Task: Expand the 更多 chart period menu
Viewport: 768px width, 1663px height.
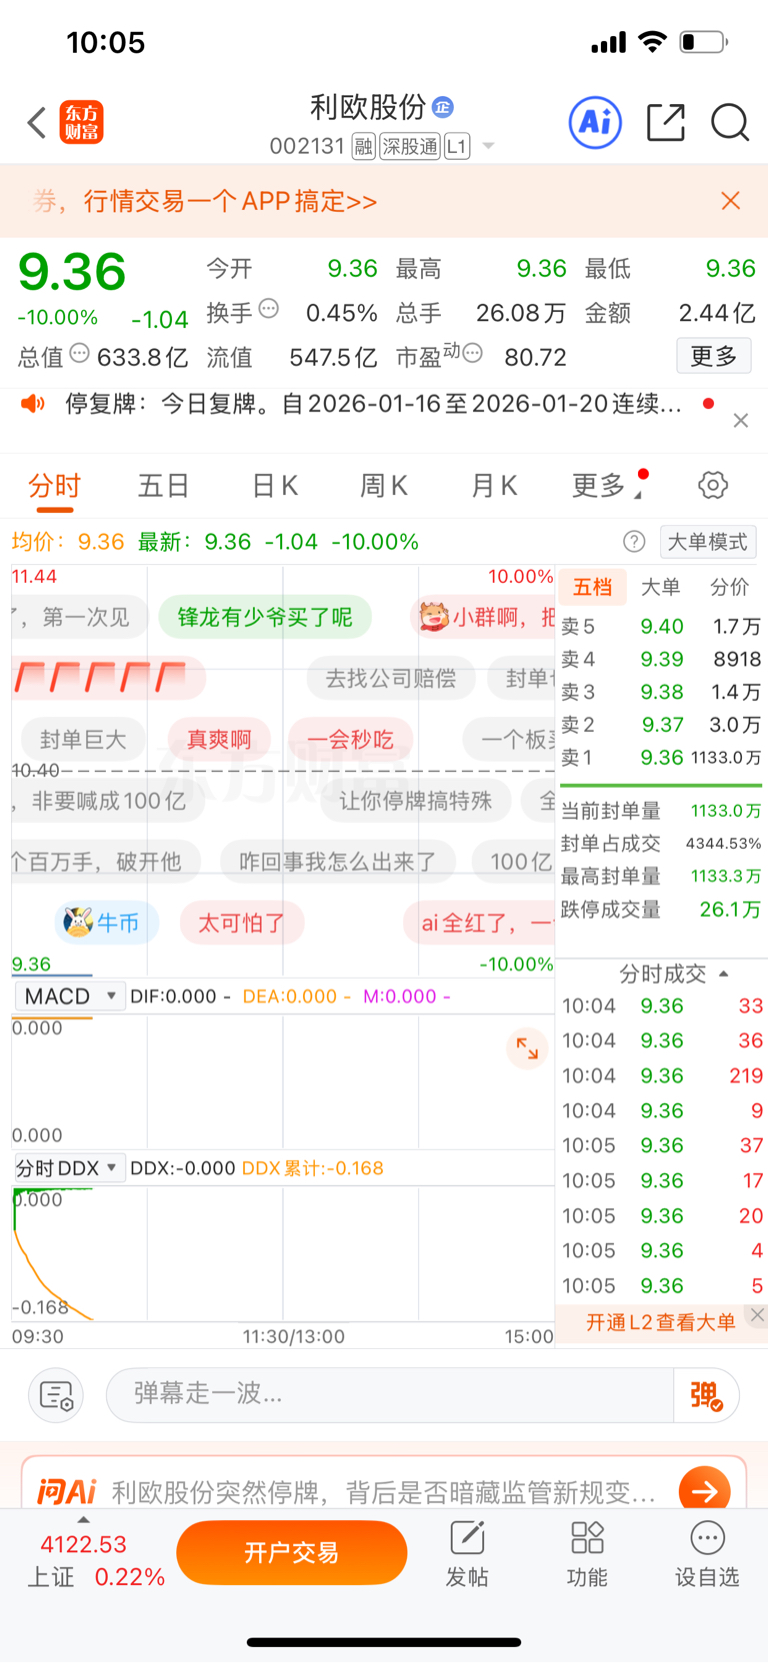Action: coord(606,486)
